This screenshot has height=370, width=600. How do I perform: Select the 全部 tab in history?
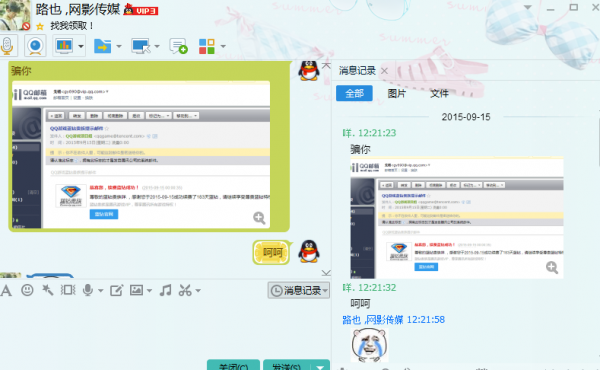354,93
